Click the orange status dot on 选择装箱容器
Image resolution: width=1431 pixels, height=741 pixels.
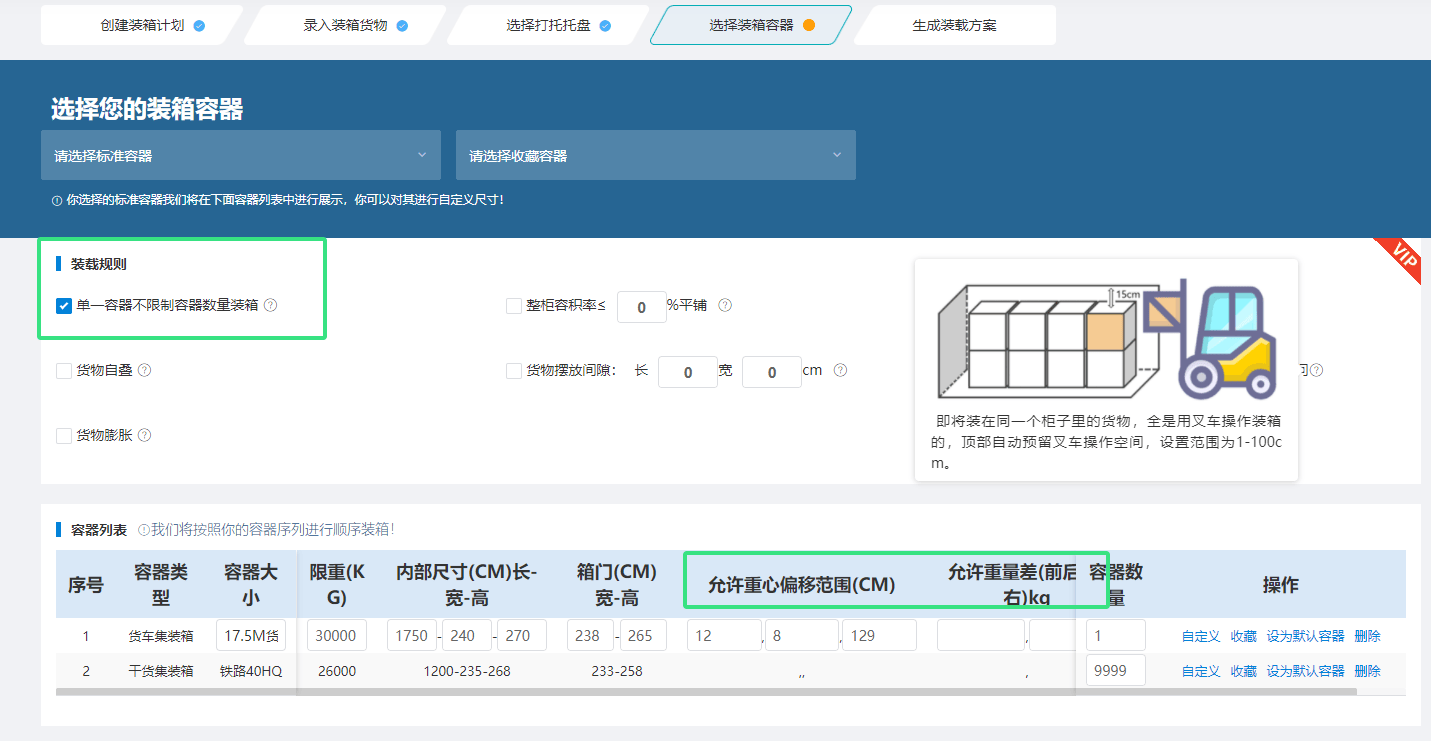[809, 25]
